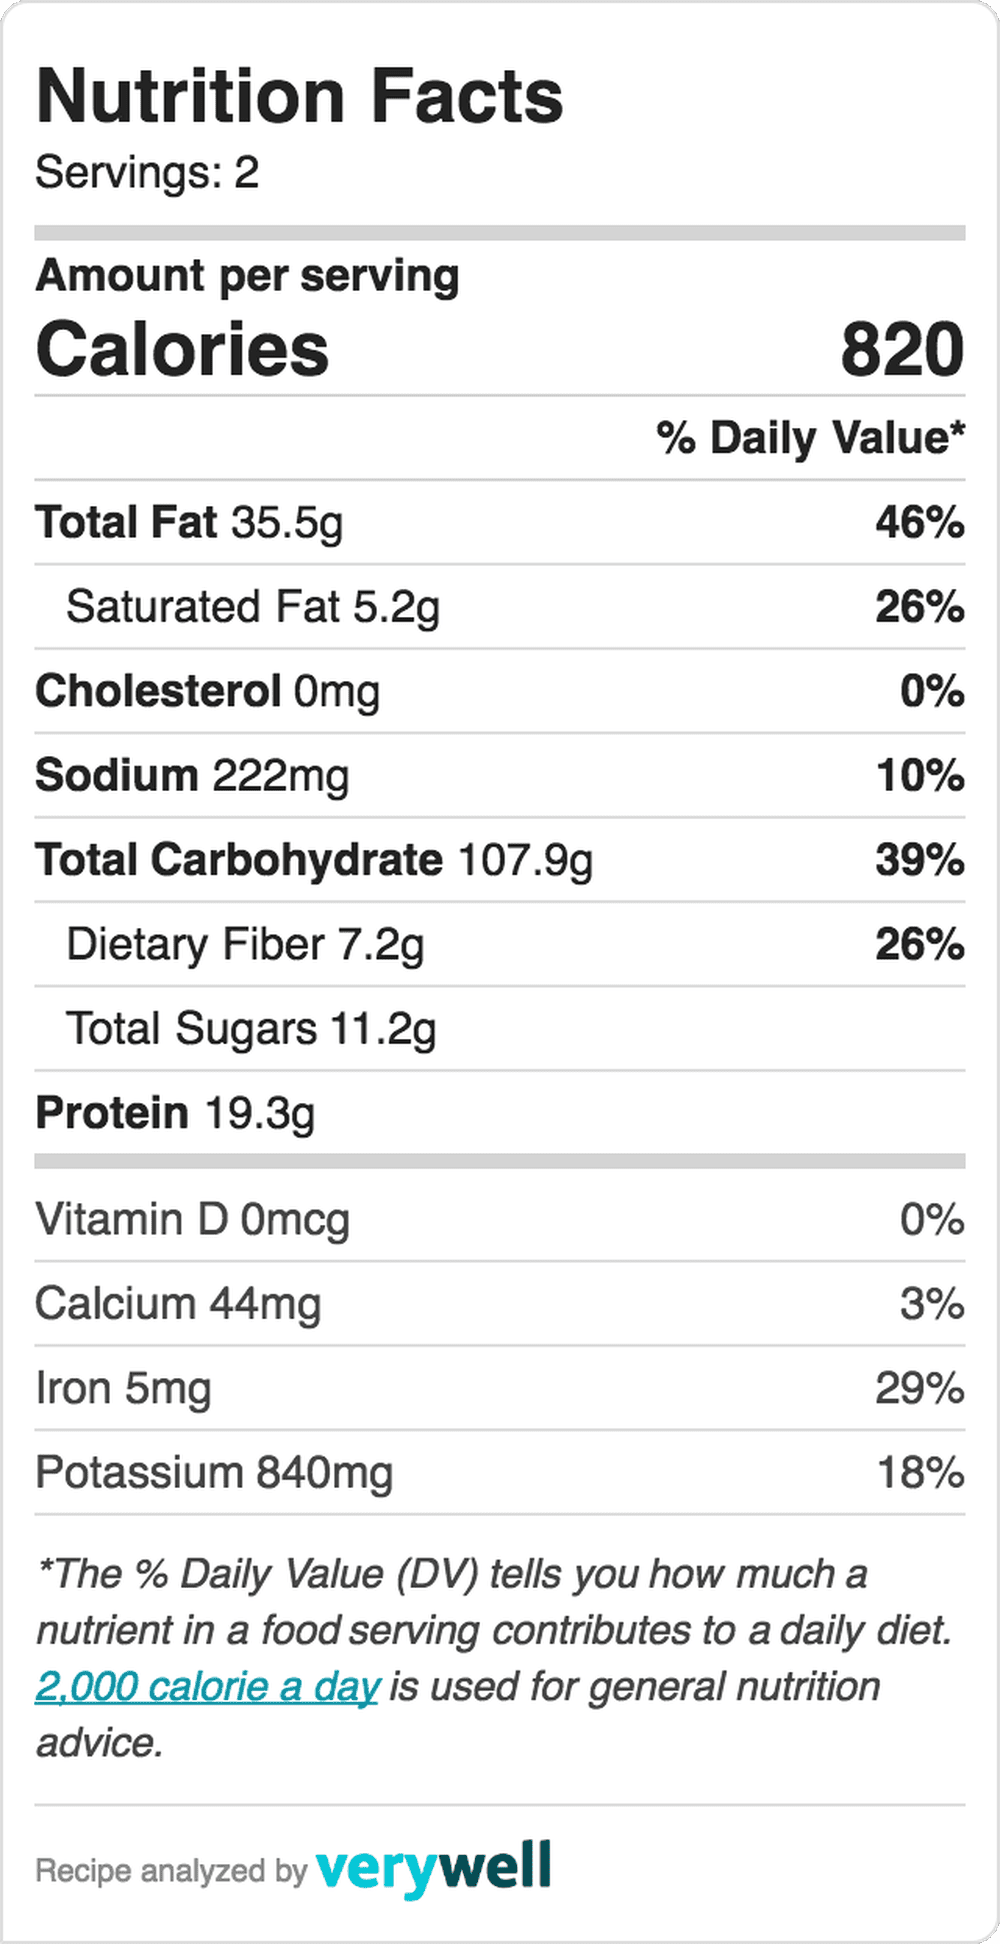This screenshot has width=1000, height=1944.
Task: Click the Sodium 222mg row
Action: click(500, 776)
